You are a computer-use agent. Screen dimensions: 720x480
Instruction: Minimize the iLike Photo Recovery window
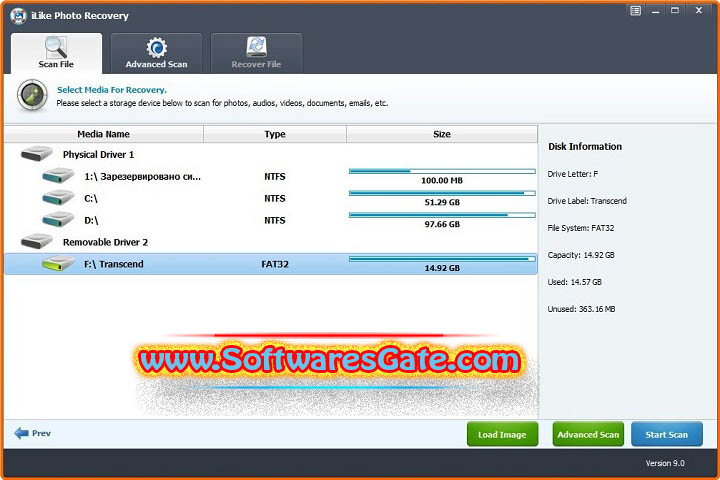pyautogui.click(x=655, y=11)
